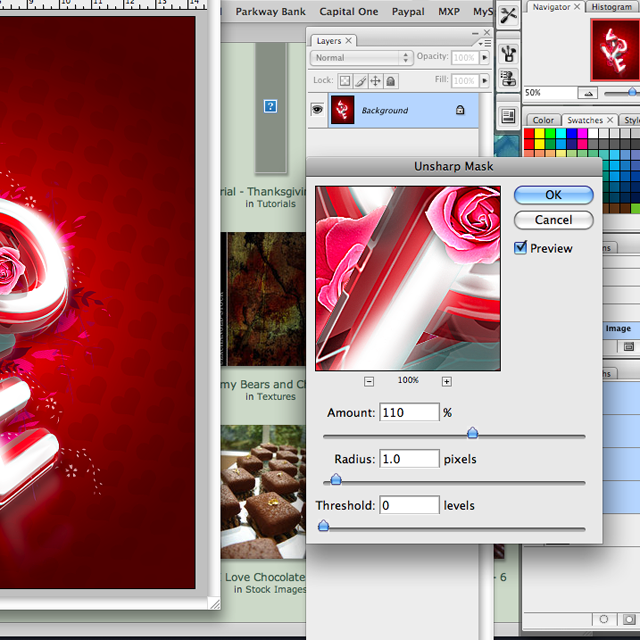Open the Layer Comps dock icon
640x640 pixels.
[508, 117]
